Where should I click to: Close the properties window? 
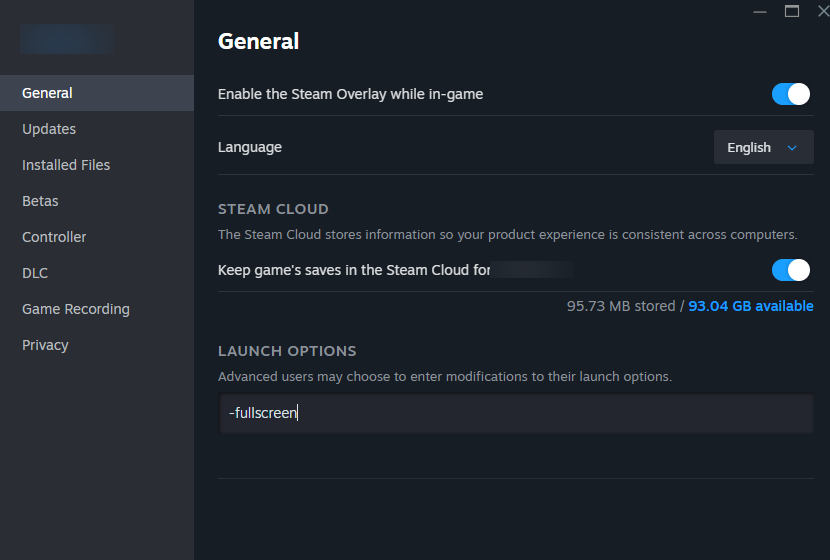coord(822,11)
